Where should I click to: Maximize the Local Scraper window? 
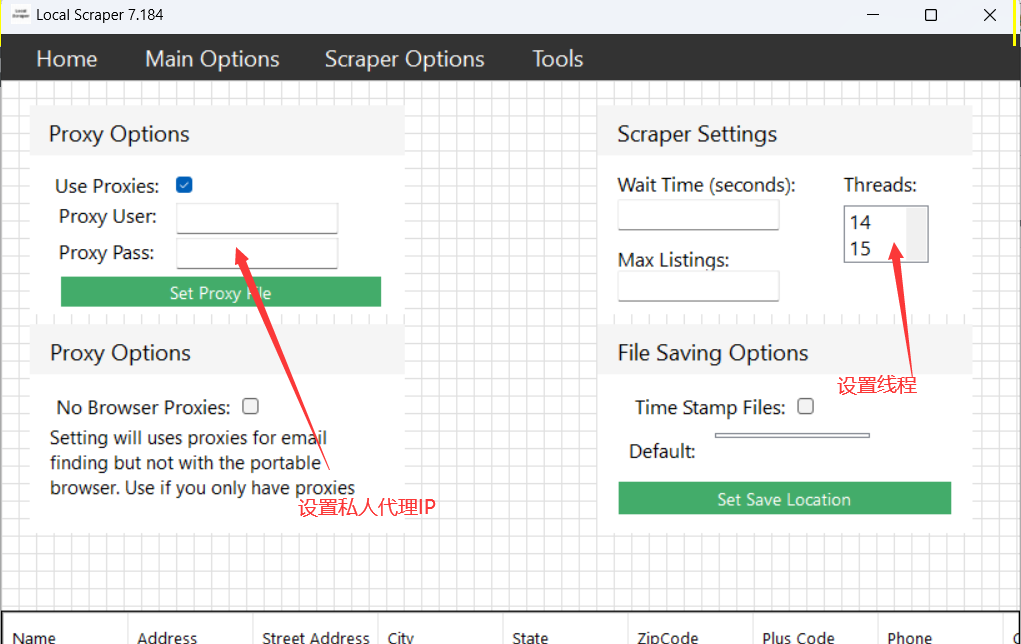click(x=931, y=15)
